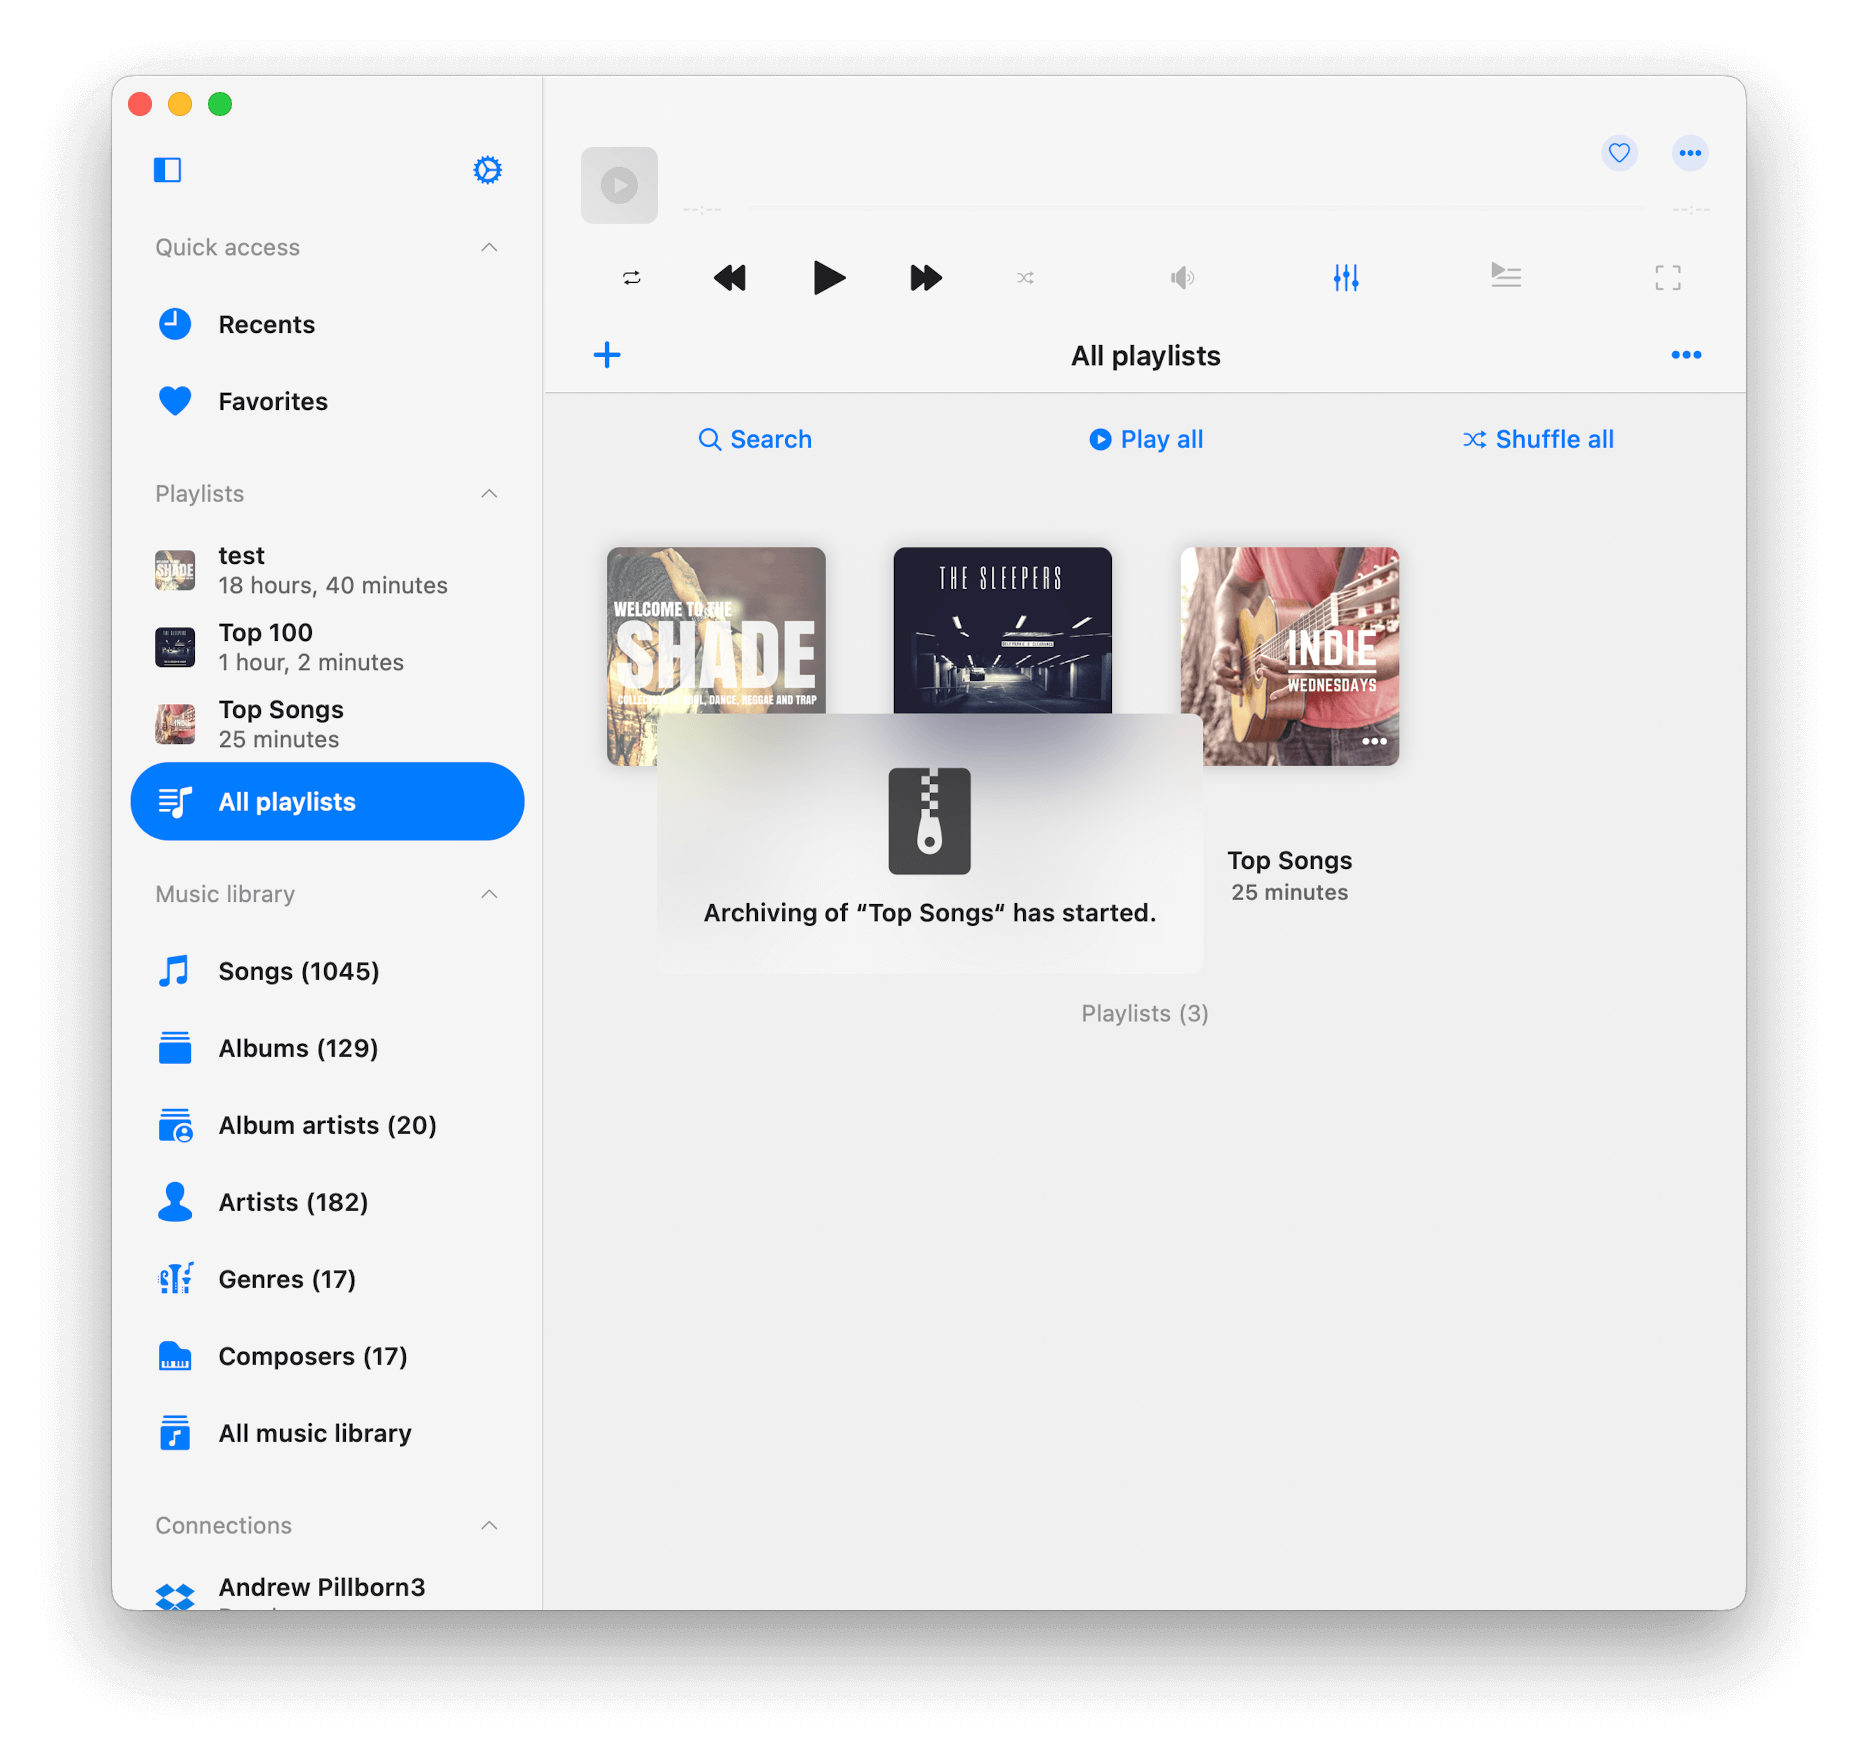Toggle repeat mode
Screen dimensions: 1858x1758
point(632,277)
